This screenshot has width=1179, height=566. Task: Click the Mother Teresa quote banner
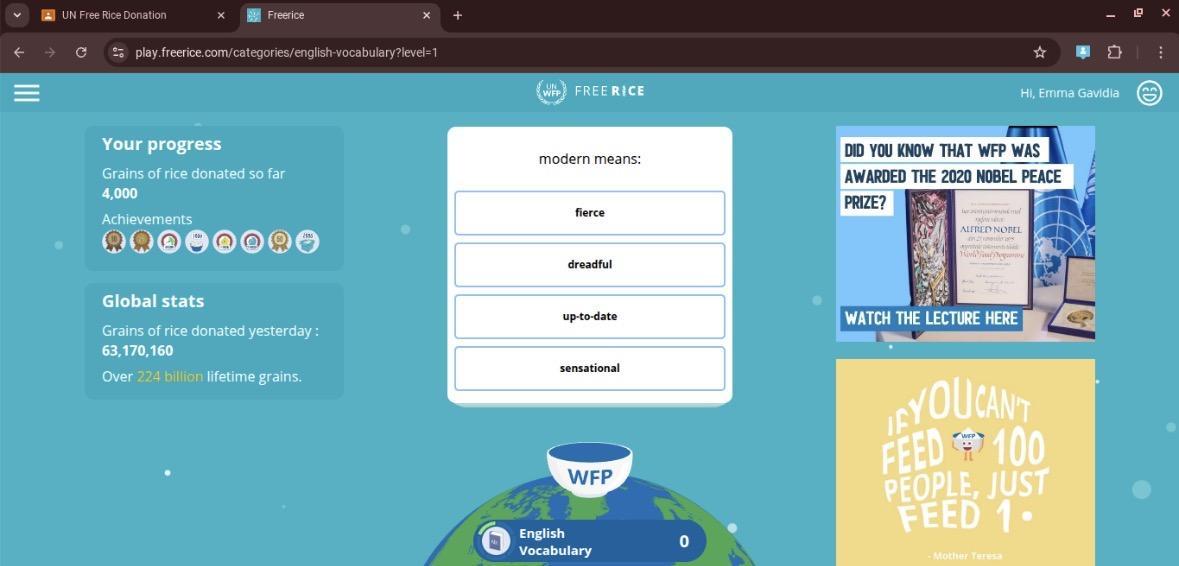965,462
